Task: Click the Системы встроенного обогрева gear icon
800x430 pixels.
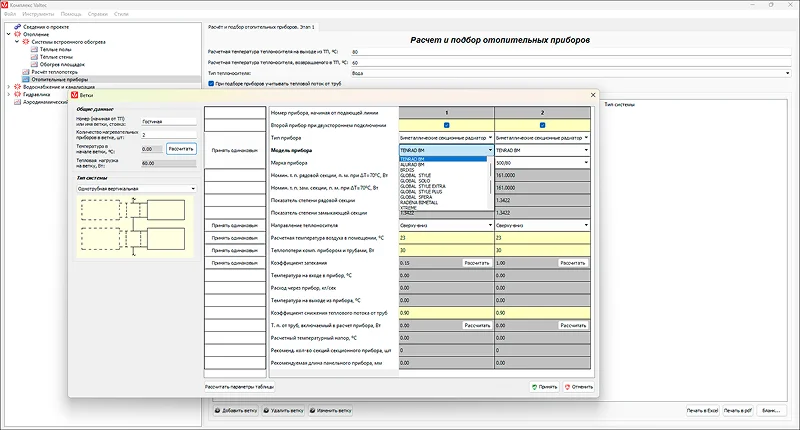Action: 26,42
